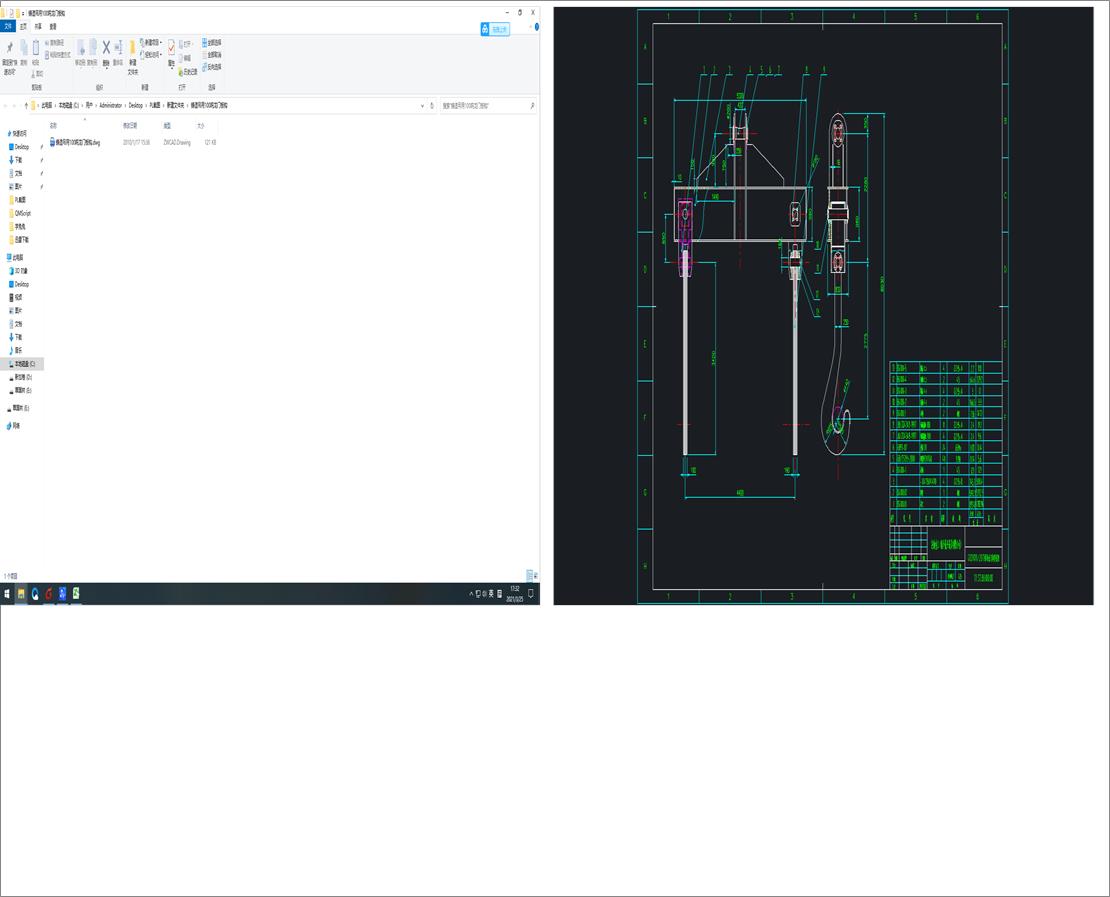Click the blue cloud upload button
The image size is (1110, 897).
point(495,30)
